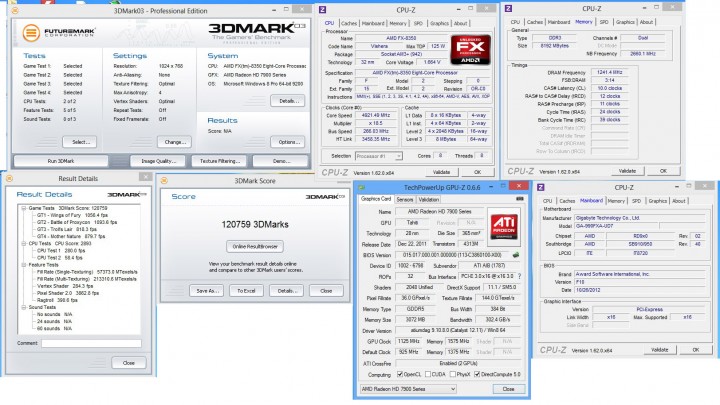Click the Futuremark Corporation logo
Viewport: 720px width, 405px height.
click(x=58, y=33)
